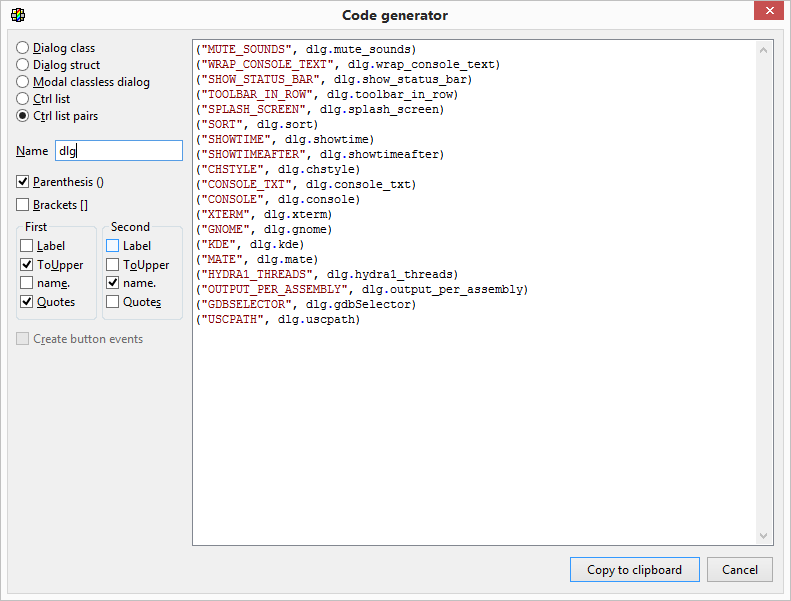
Task: Click the Cancel button
Action: (x=739, y=570)
